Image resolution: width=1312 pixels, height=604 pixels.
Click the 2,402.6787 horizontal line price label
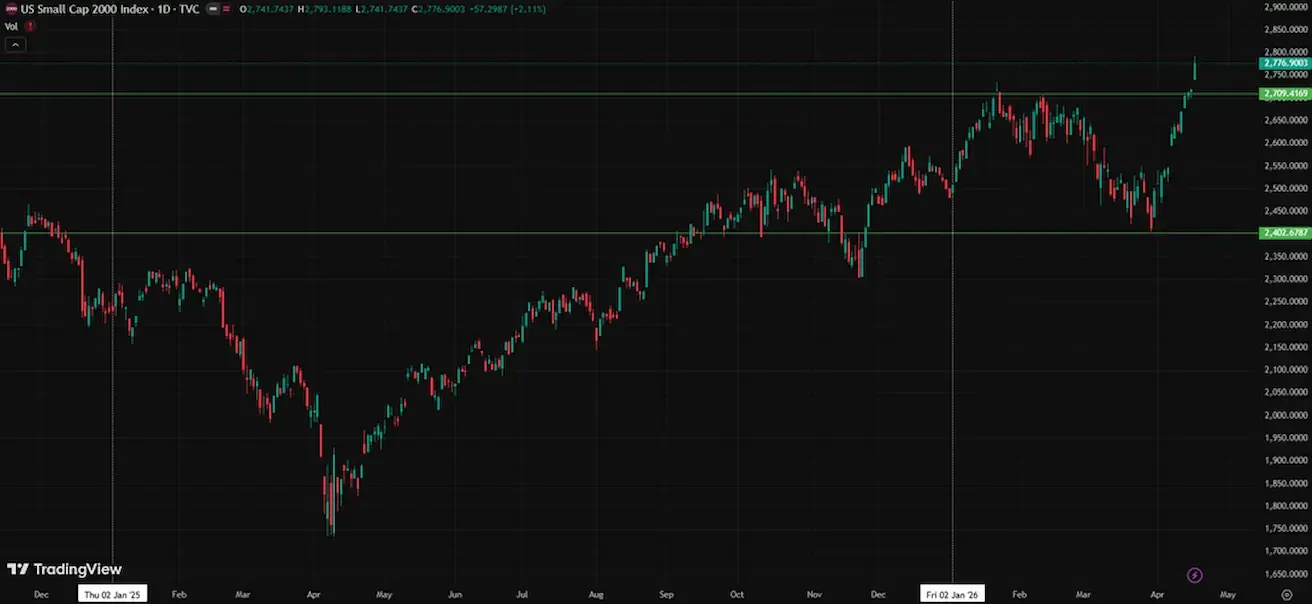pos(1284,233)
